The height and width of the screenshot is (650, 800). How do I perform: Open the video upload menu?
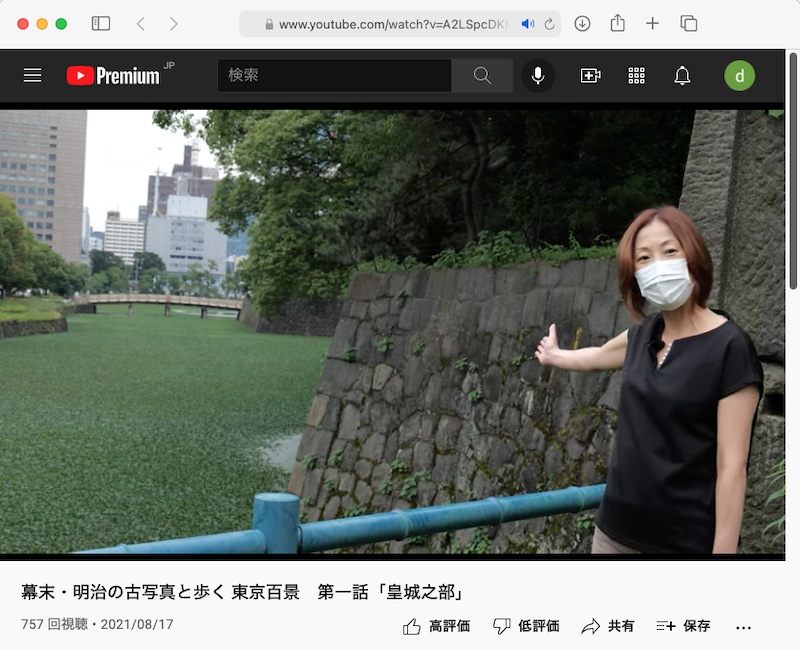[589, 75]
